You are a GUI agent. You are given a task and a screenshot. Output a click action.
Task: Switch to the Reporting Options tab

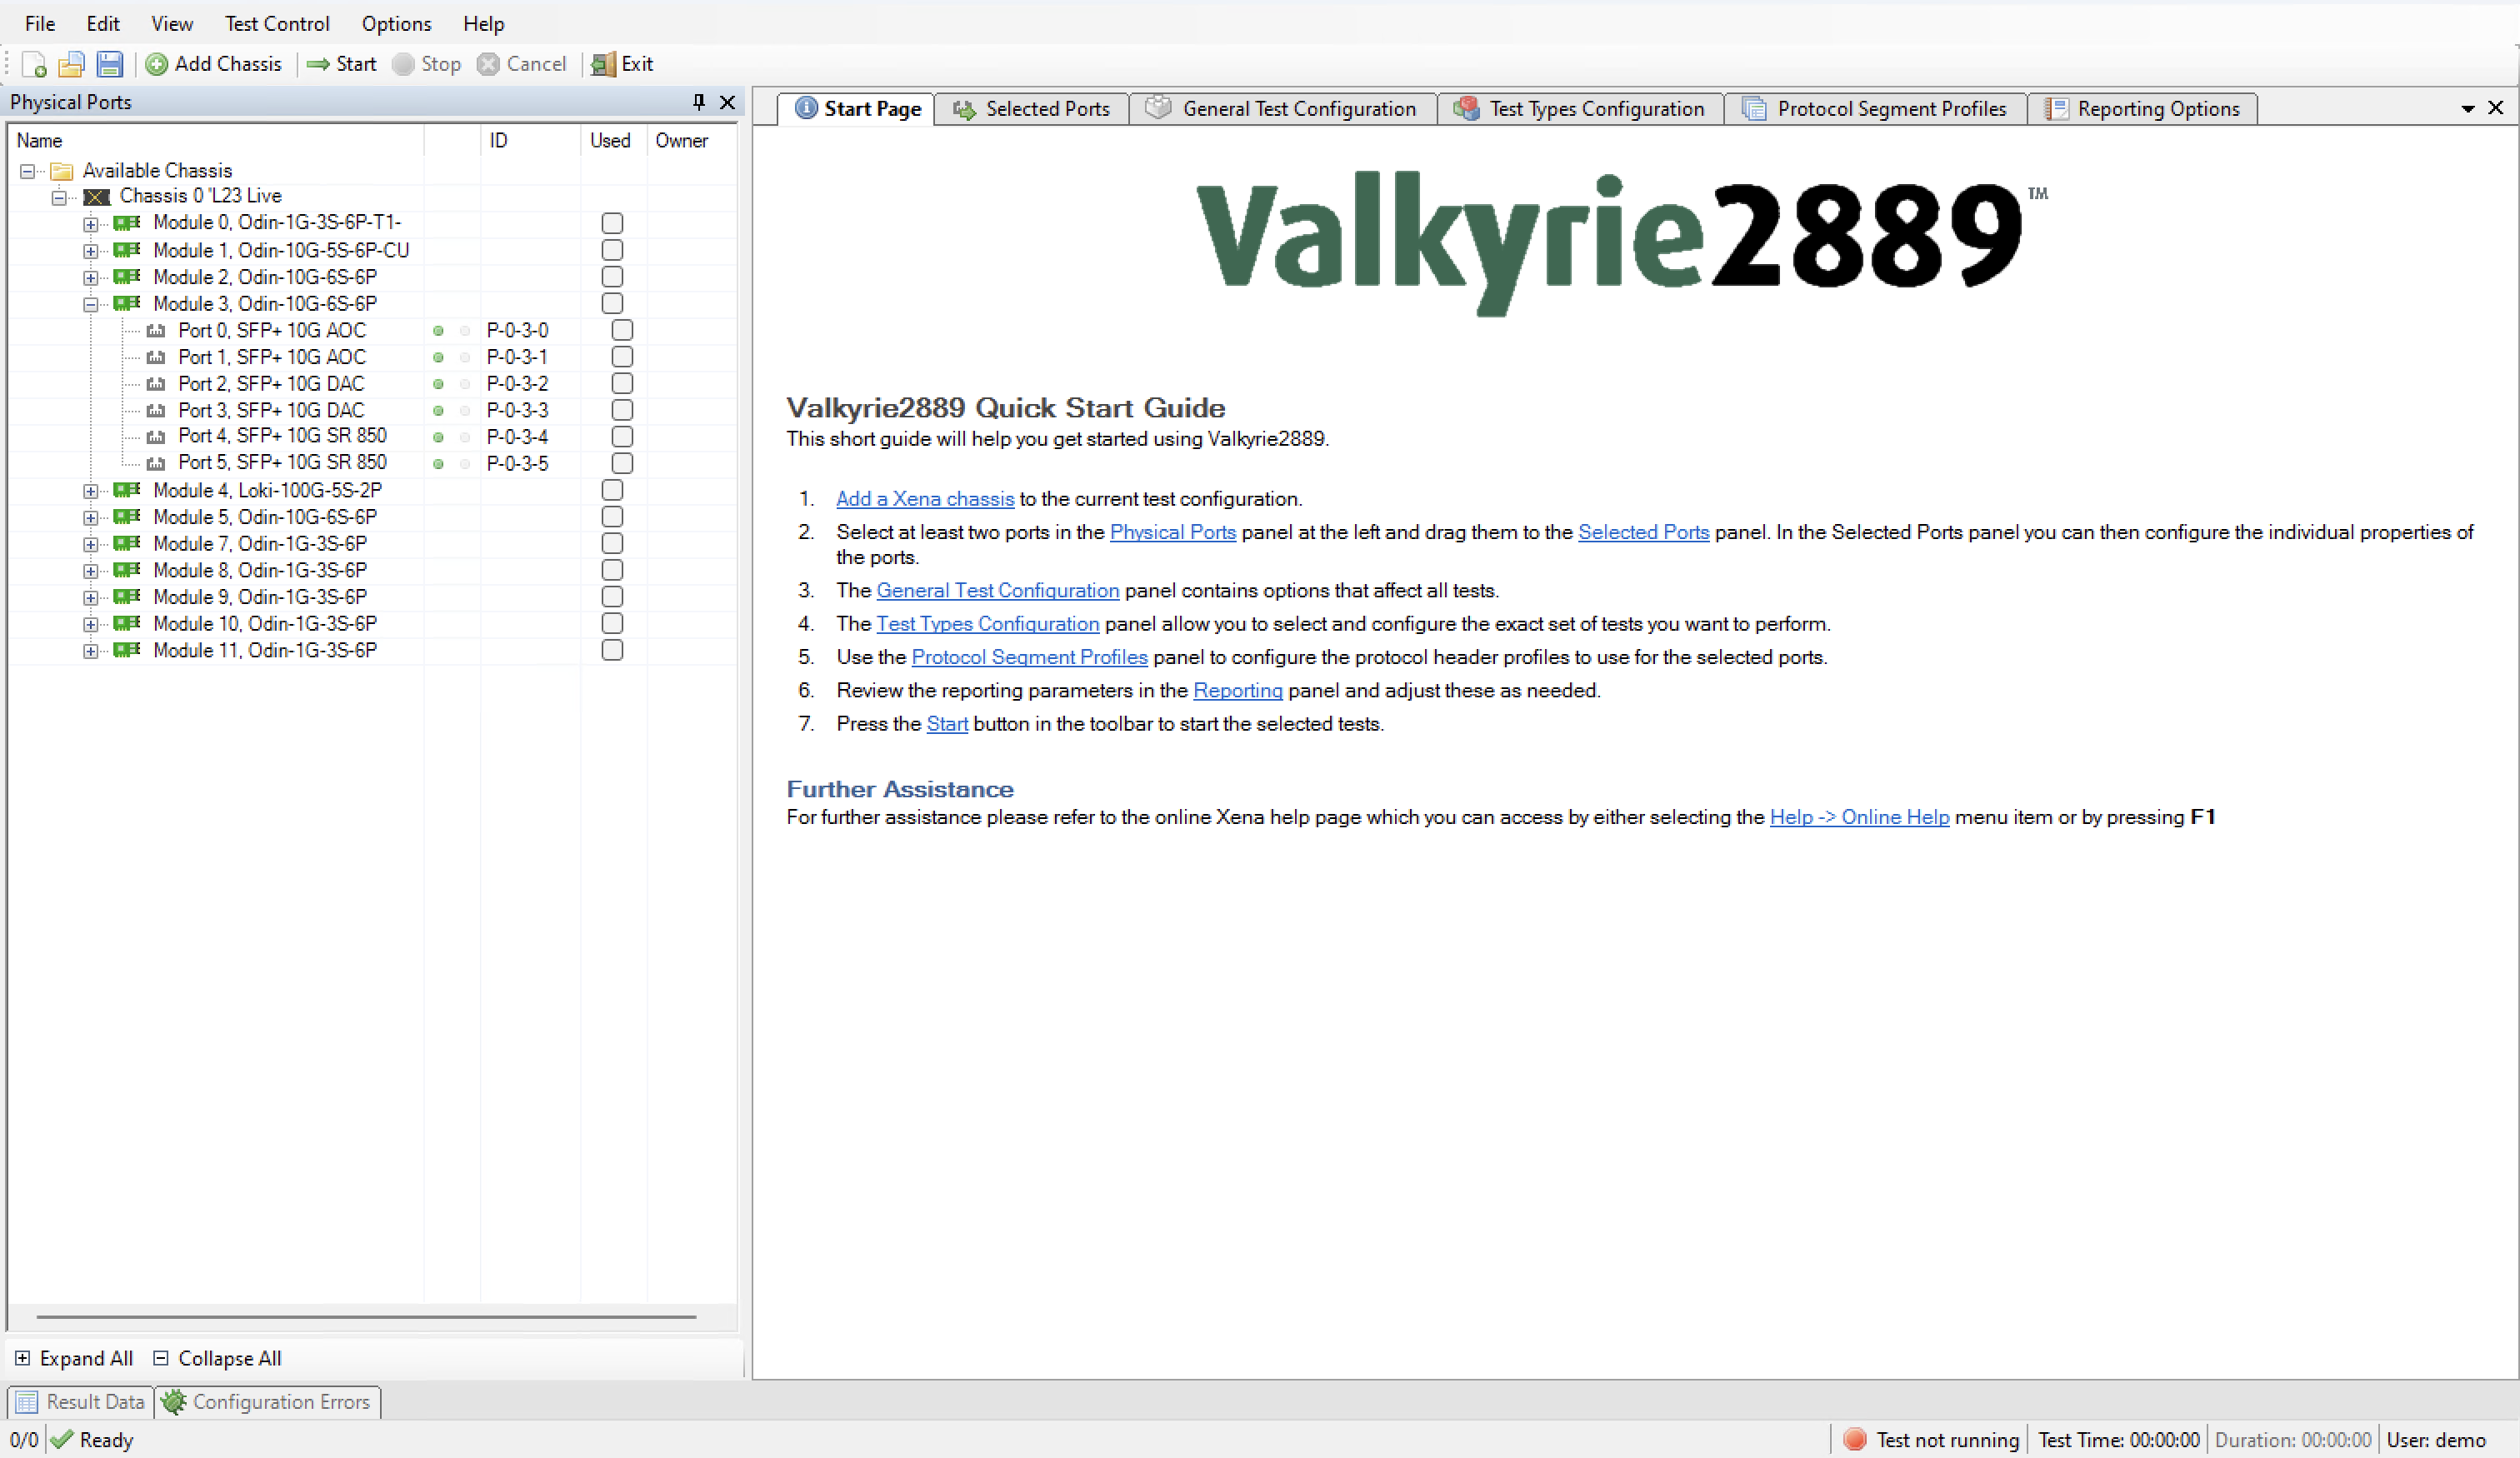coord(2142,109)
